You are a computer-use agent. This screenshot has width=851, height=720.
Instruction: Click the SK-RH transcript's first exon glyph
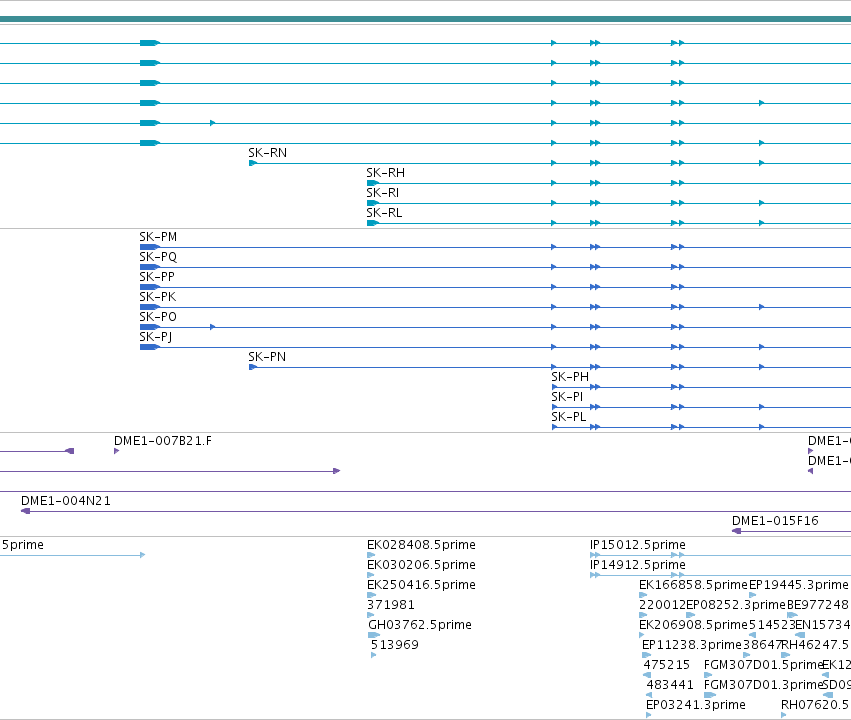[373, 183]
